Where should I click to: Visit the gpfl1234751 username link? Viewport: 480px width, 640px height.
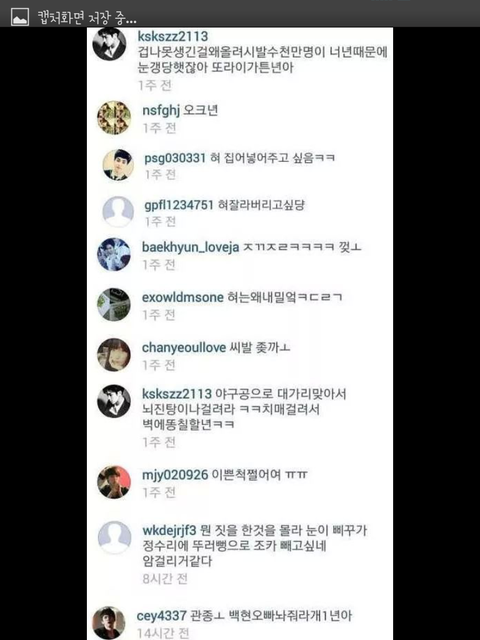[179, 205]
